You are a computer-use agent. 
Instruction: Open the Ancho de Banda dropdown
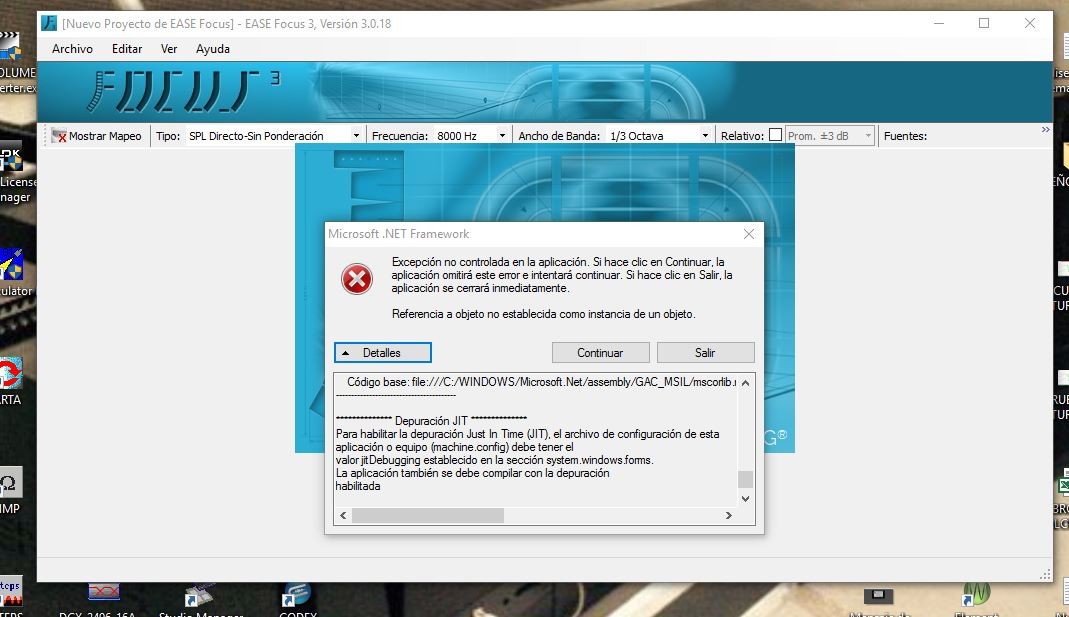(x=705, y=136)
